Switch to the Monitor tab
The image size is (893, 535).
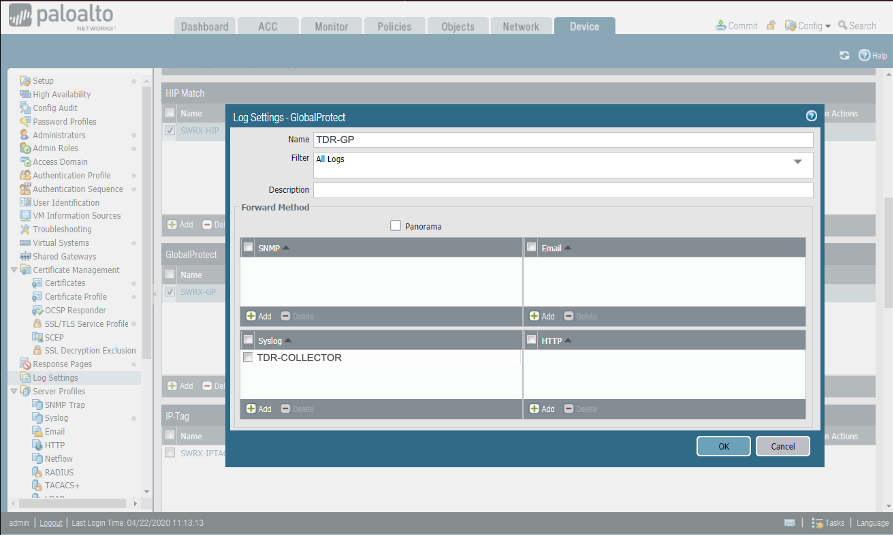(x=331, y=26)
